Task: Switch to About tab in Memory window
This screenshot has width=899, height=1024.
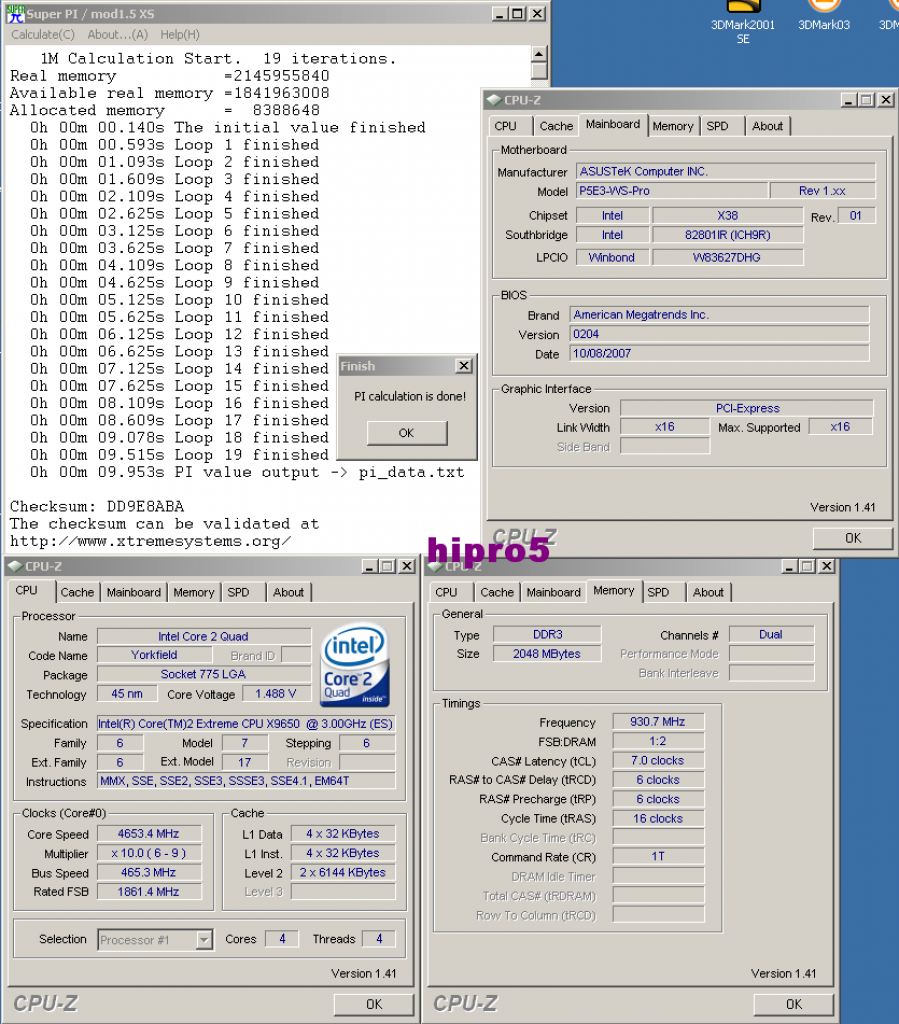Action: tap(708, 592)
